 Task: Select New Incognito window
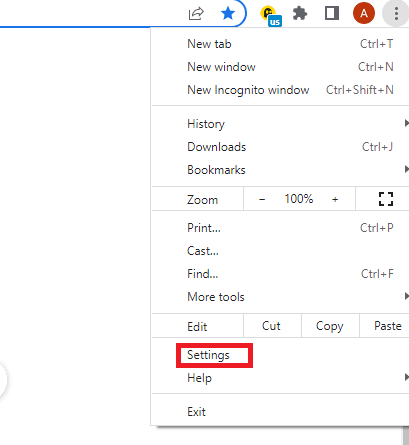(281, 90)
